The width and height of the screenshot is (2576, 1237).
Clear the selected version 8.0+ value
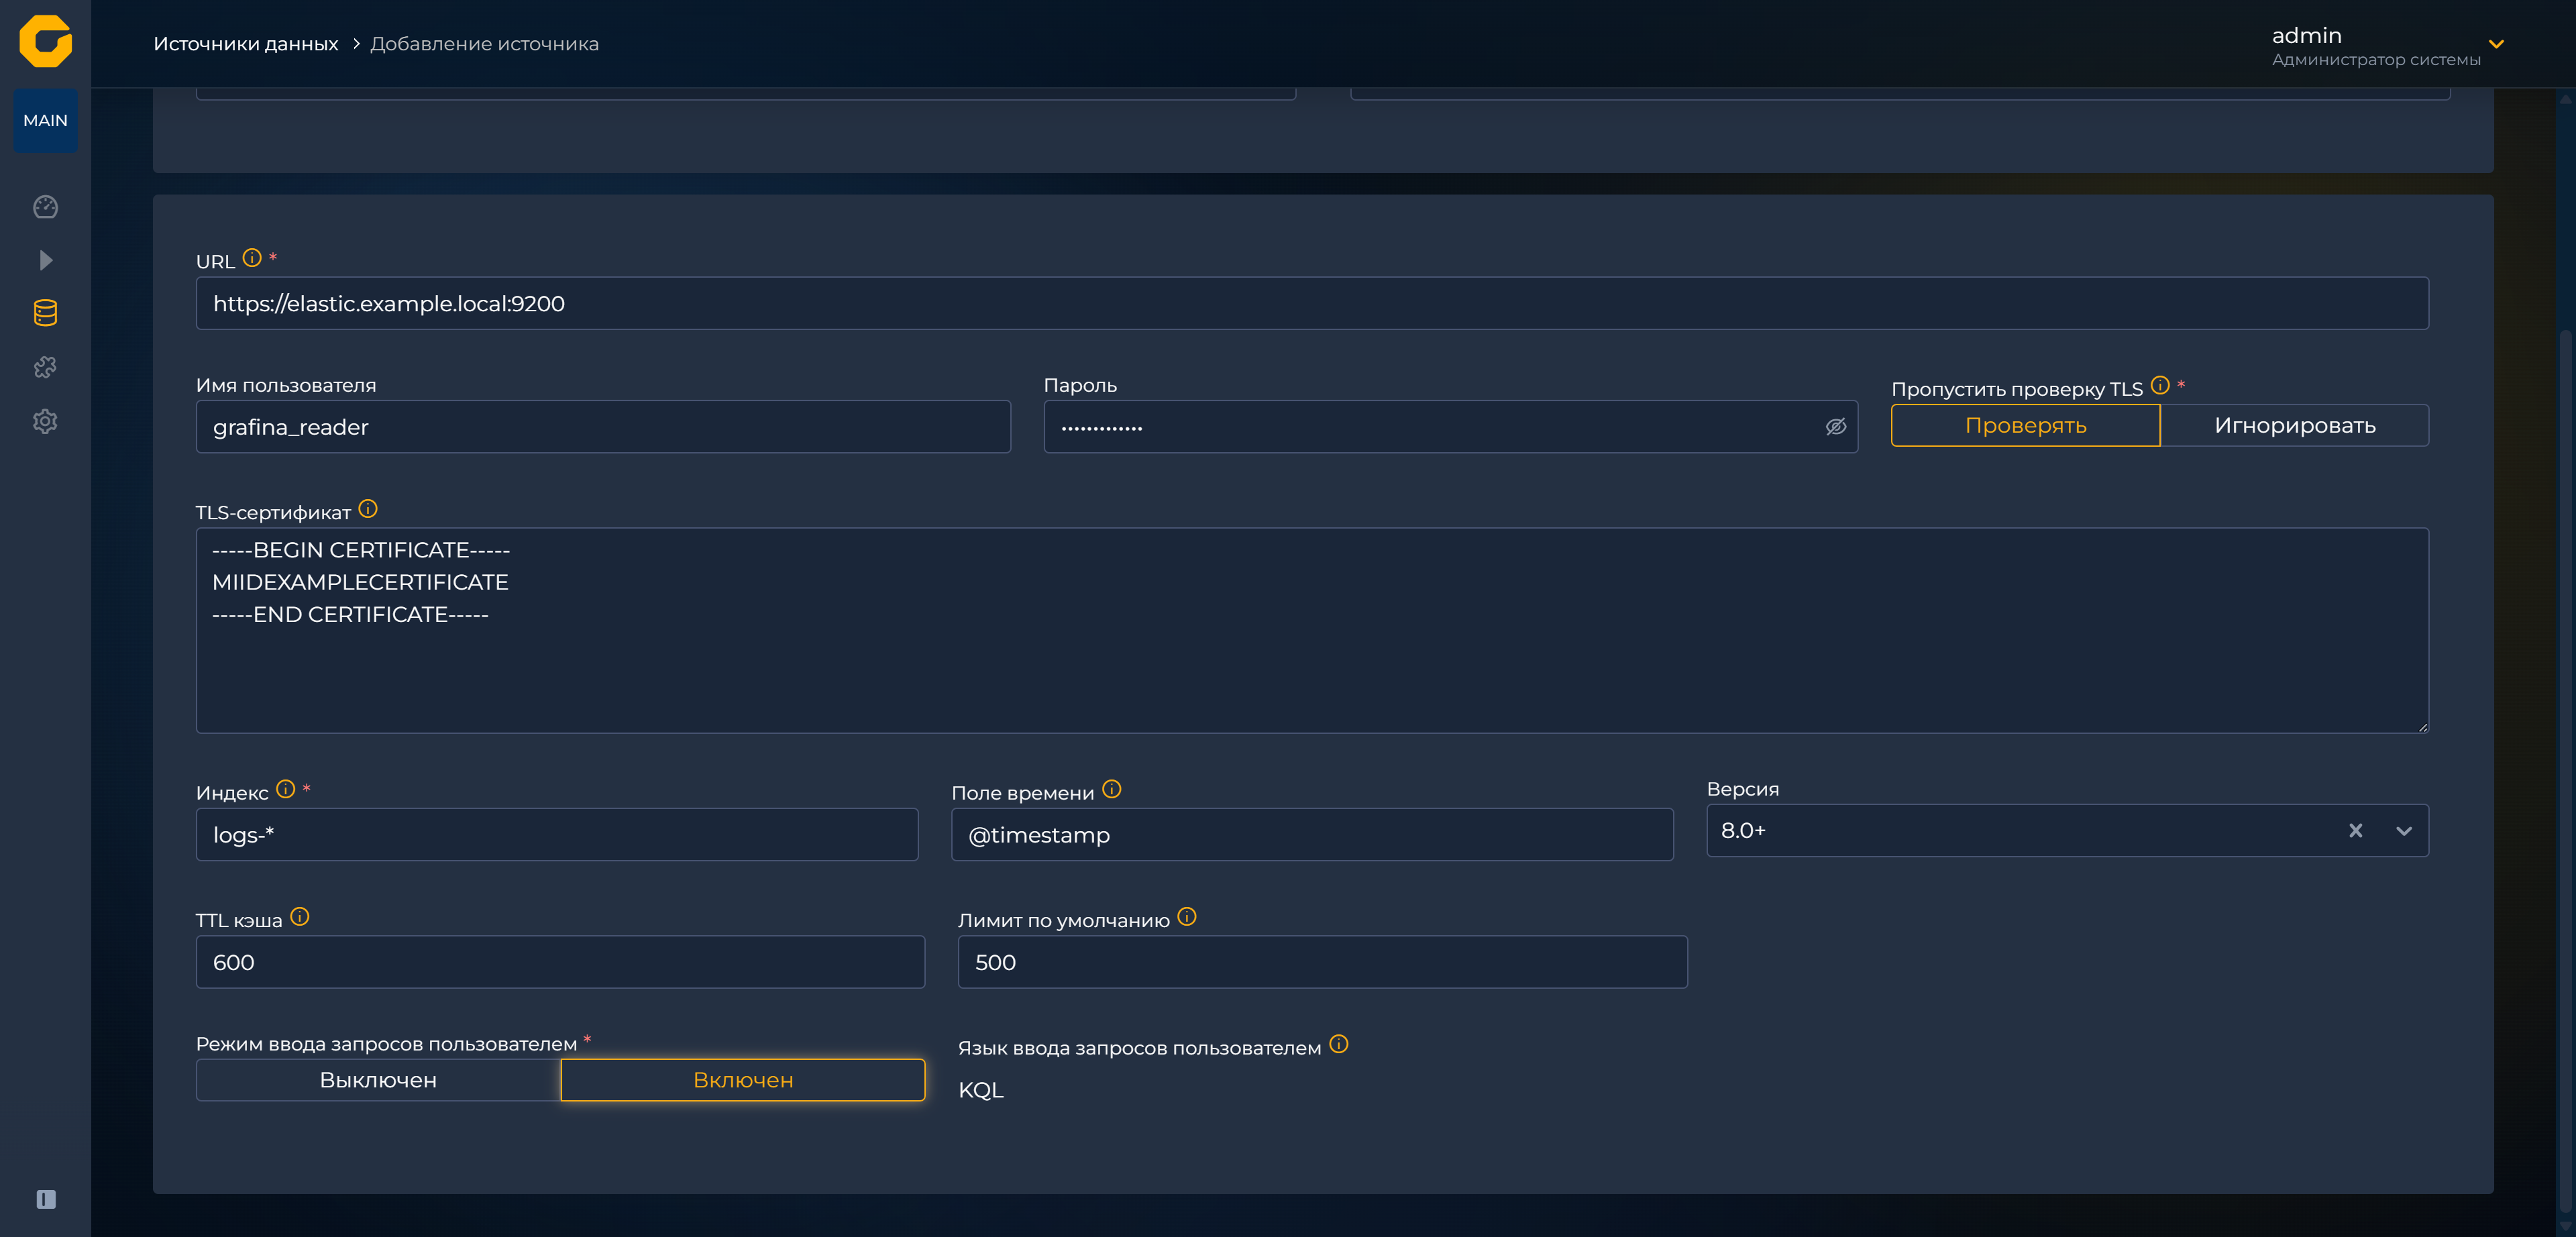click(2356, 831)
